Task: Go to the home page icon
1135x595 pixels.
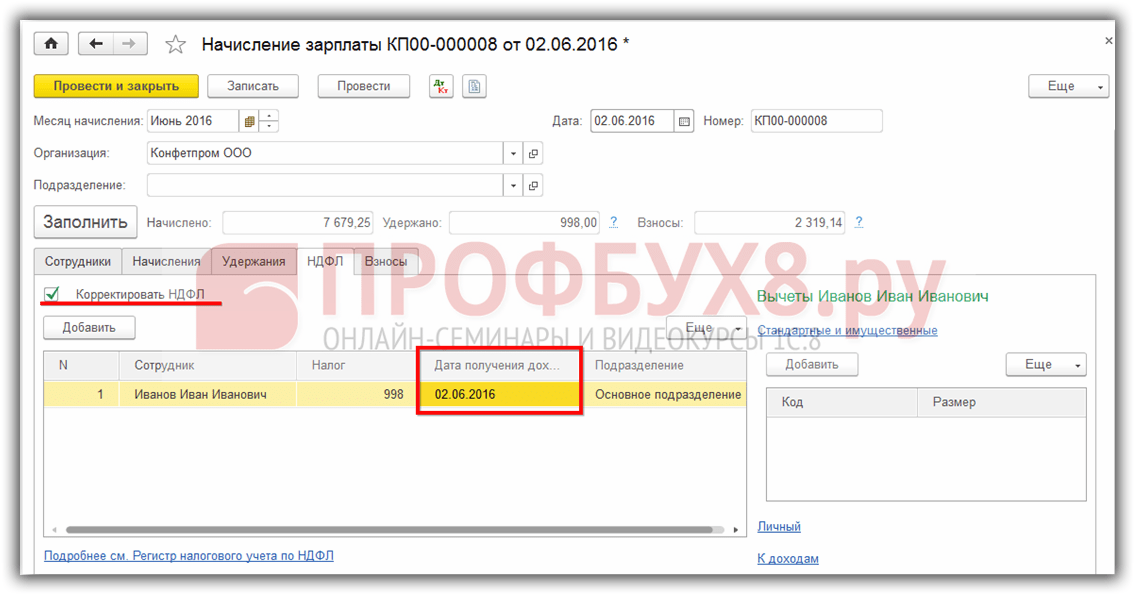Action: pos(51,44)
